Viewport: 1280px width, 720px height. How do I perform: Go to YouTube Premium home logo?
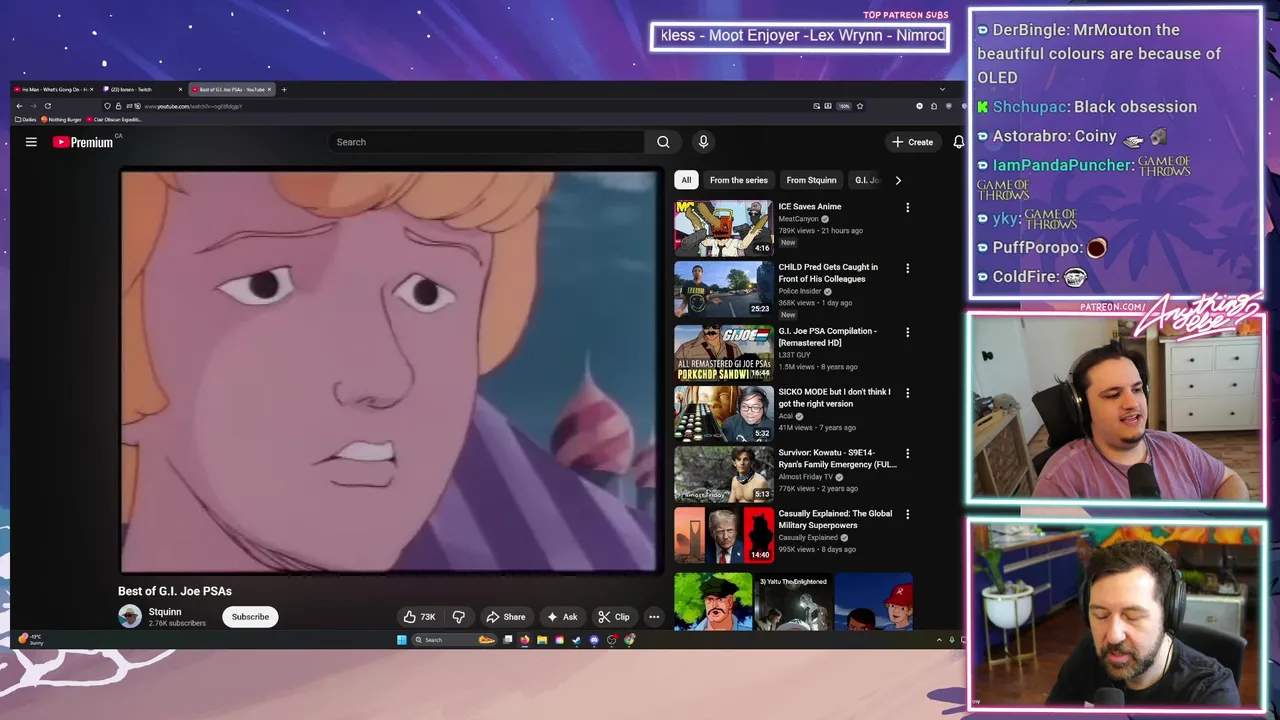(x=83, y=142)
